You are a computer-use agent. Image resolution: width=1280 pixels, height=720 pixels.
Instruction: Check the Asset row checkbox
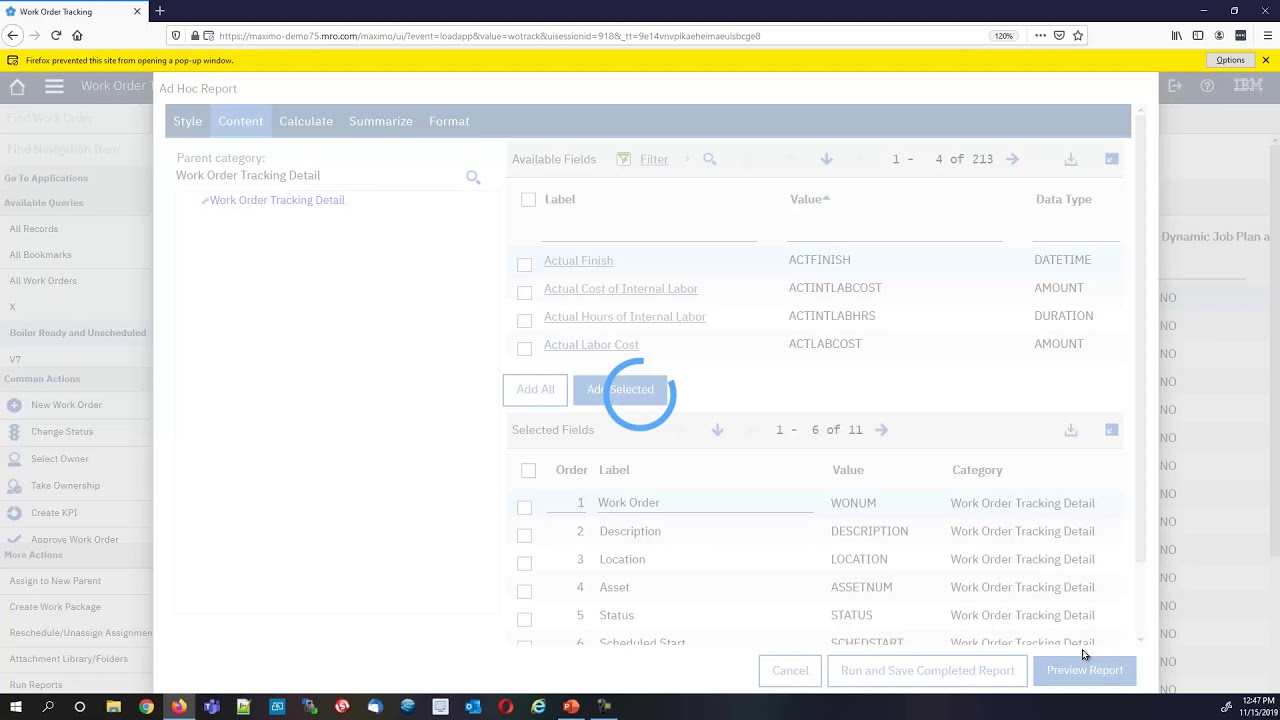(524, 591)
